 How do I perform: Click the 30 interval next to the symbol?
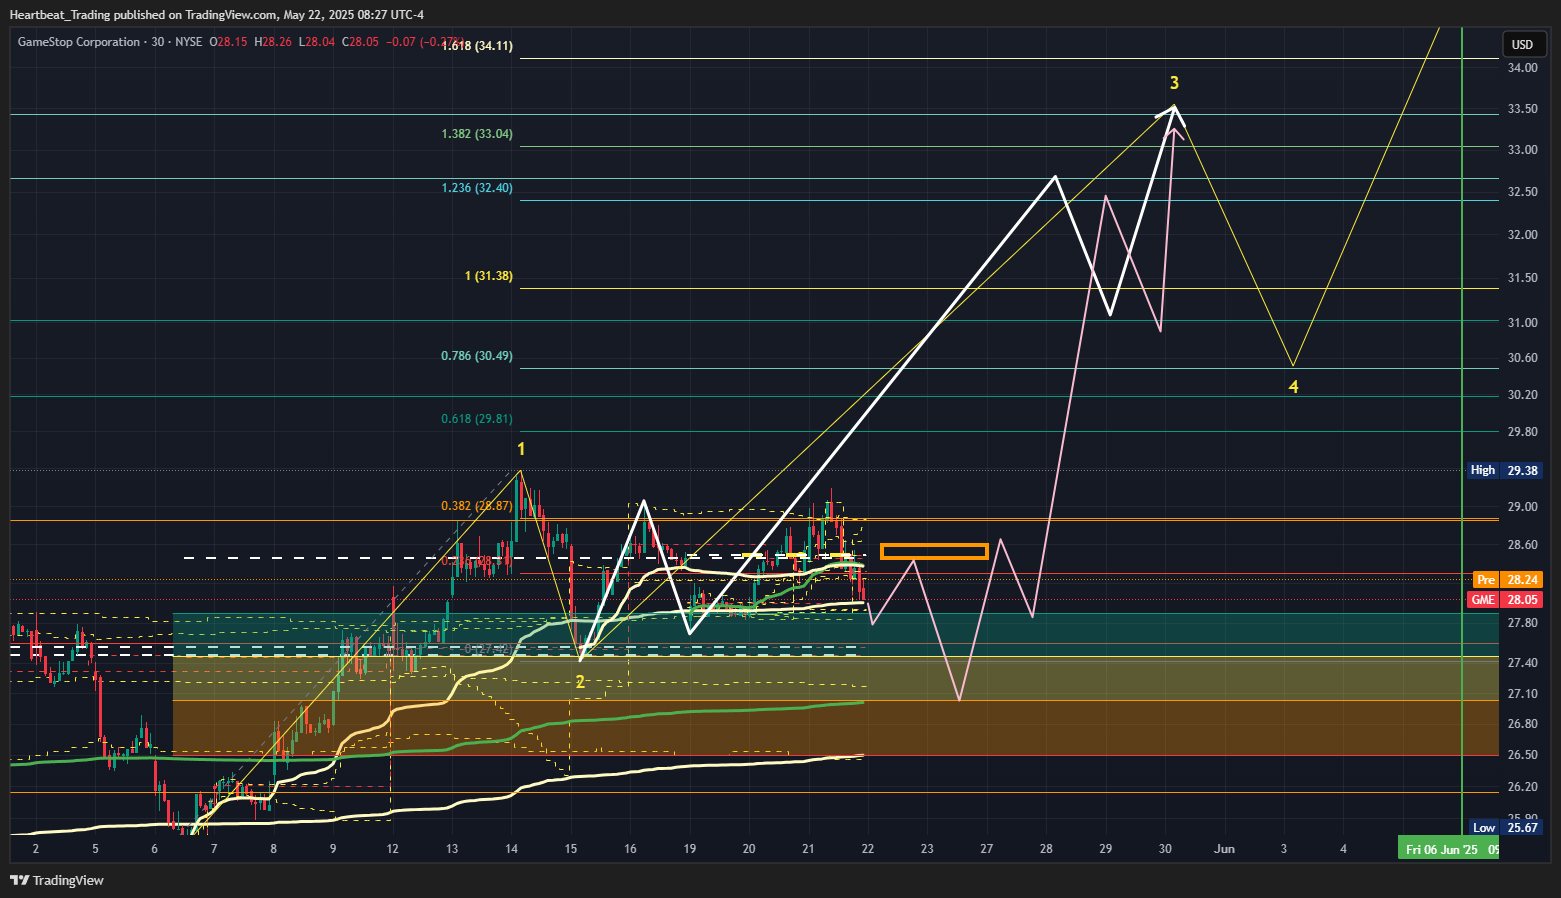tap(158, 42)
